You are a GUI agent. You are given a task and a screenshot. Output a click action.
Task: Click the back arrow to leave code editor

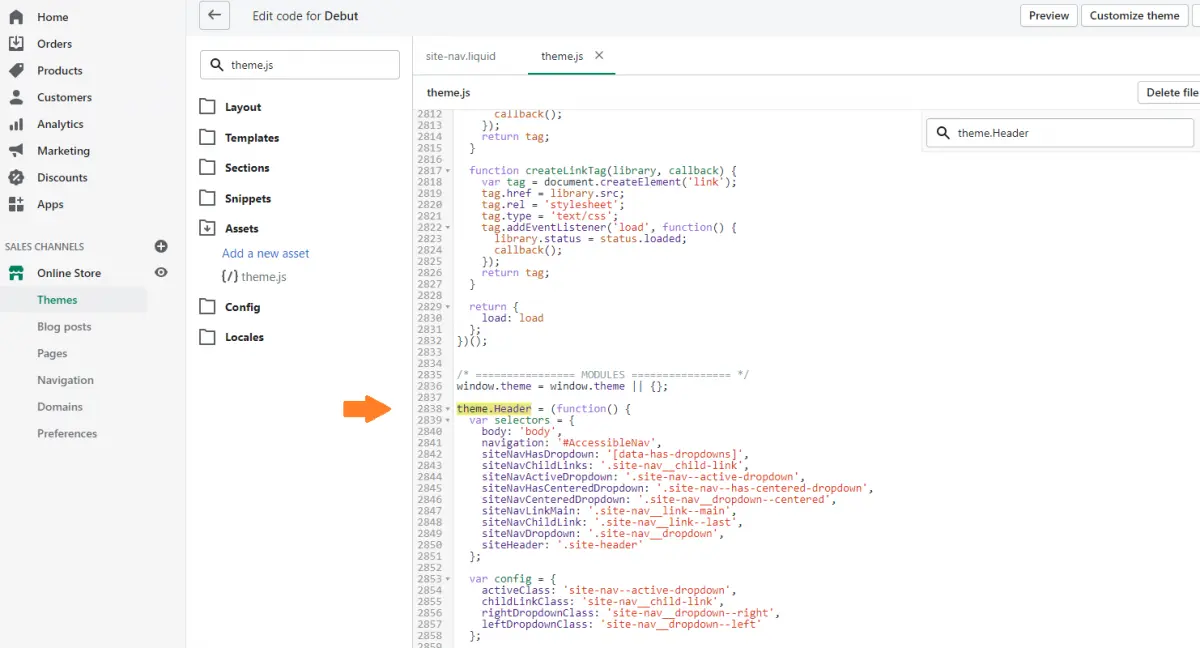pyautogui.click(x=214, y=15)
